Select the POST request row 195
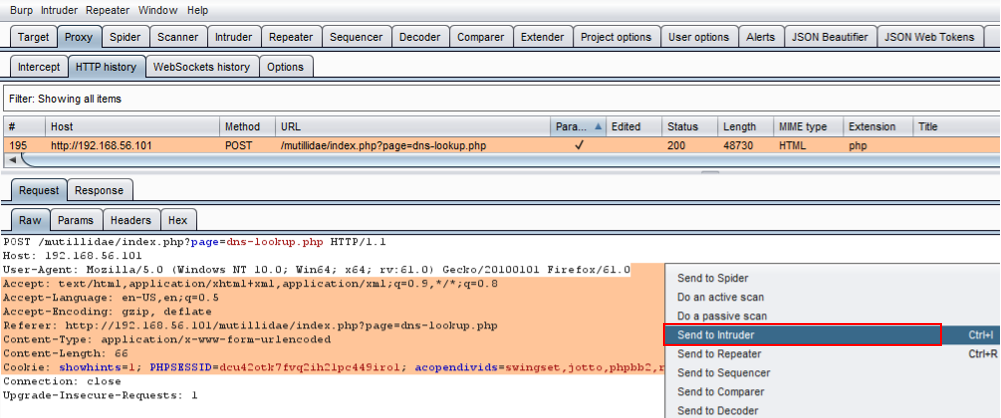 300,145
